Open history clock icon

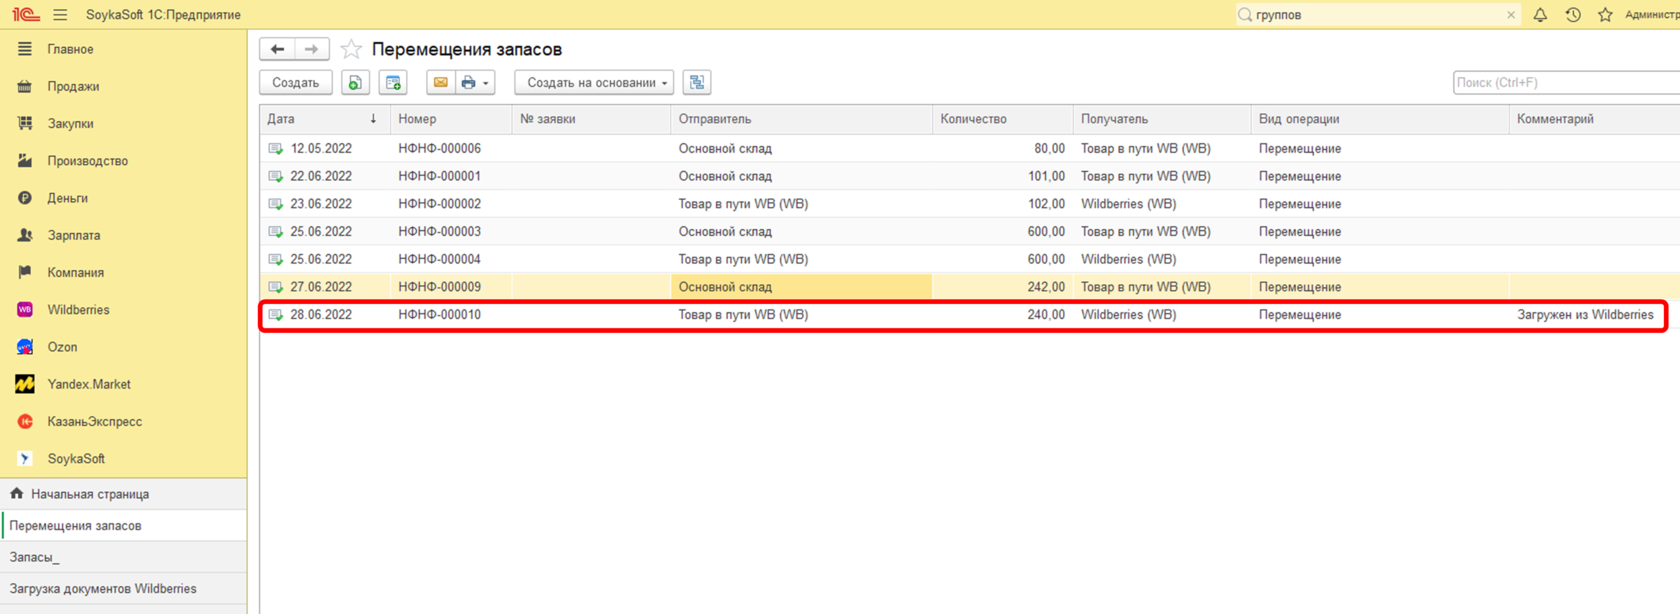click(1573, 15)
